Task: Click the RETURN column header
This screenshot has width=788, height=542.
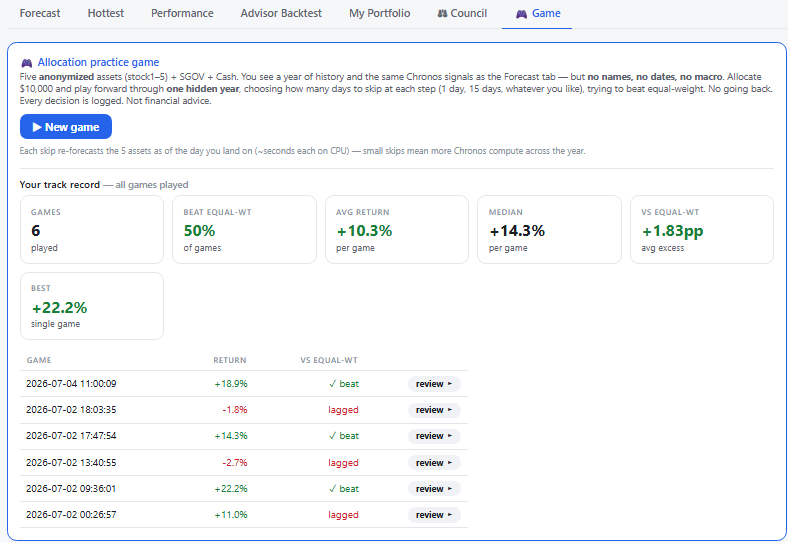Action: pos(230,360)
